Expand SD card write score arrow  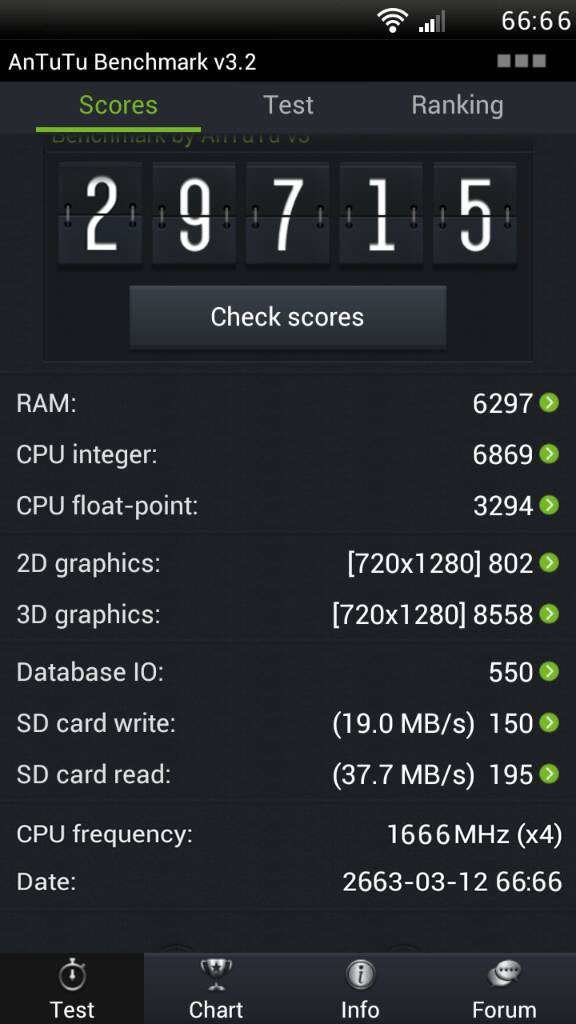(x=549, y=723)
